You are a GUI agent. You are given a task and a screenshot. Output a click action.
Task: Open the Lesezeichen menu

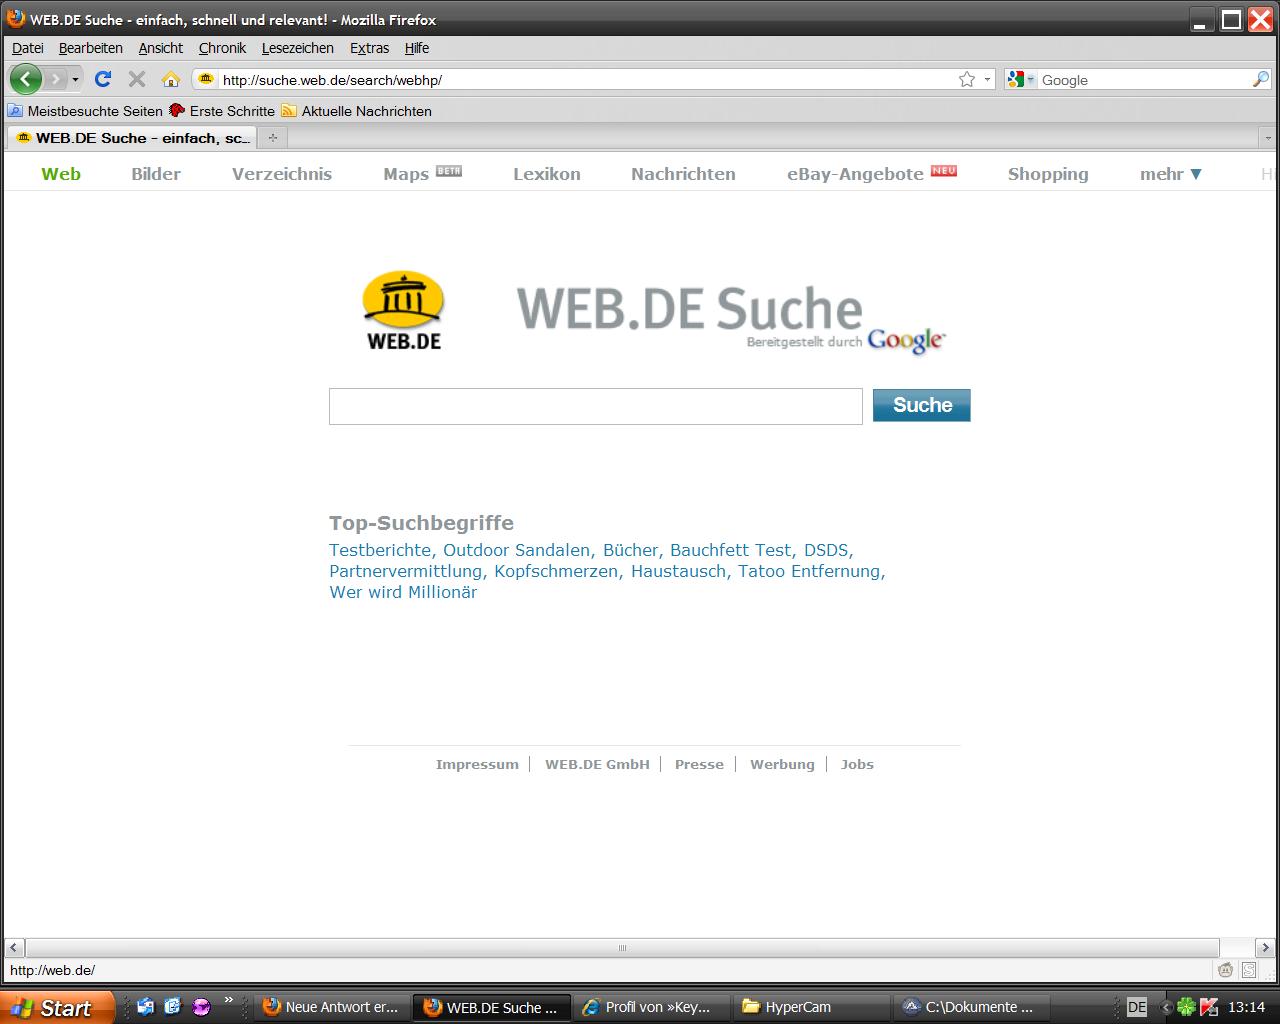click(x=297, y=48)
